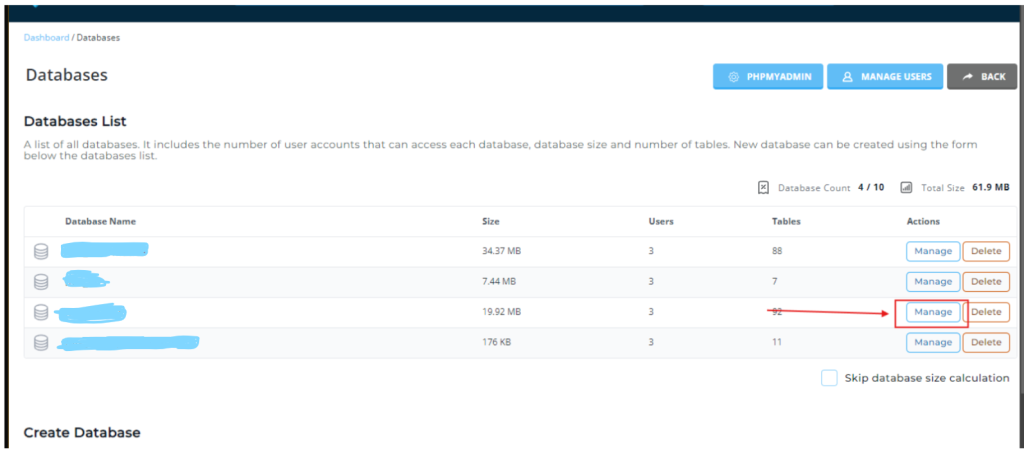Manage the 176 KB database
This screenshot has height=452, width=1024.
coord(932,343)
